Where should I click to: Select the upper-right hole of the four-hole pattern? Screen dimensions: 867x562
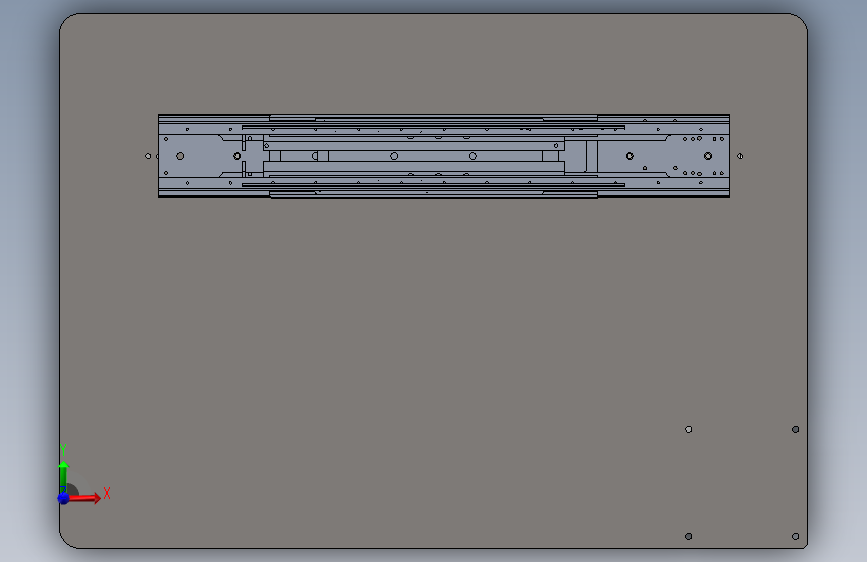coord(795,429)
